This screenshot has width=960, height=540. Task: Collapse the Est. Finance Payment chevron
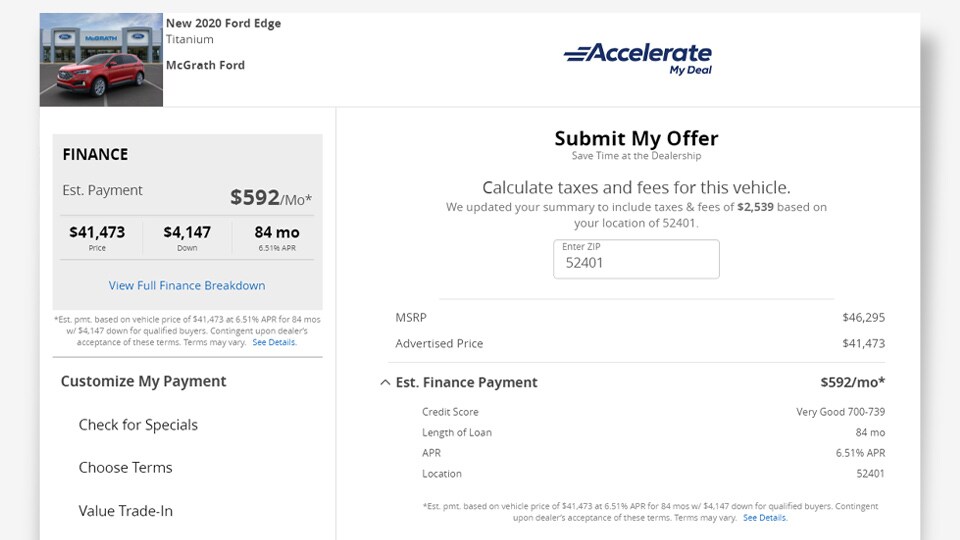[x=385, y=383]
